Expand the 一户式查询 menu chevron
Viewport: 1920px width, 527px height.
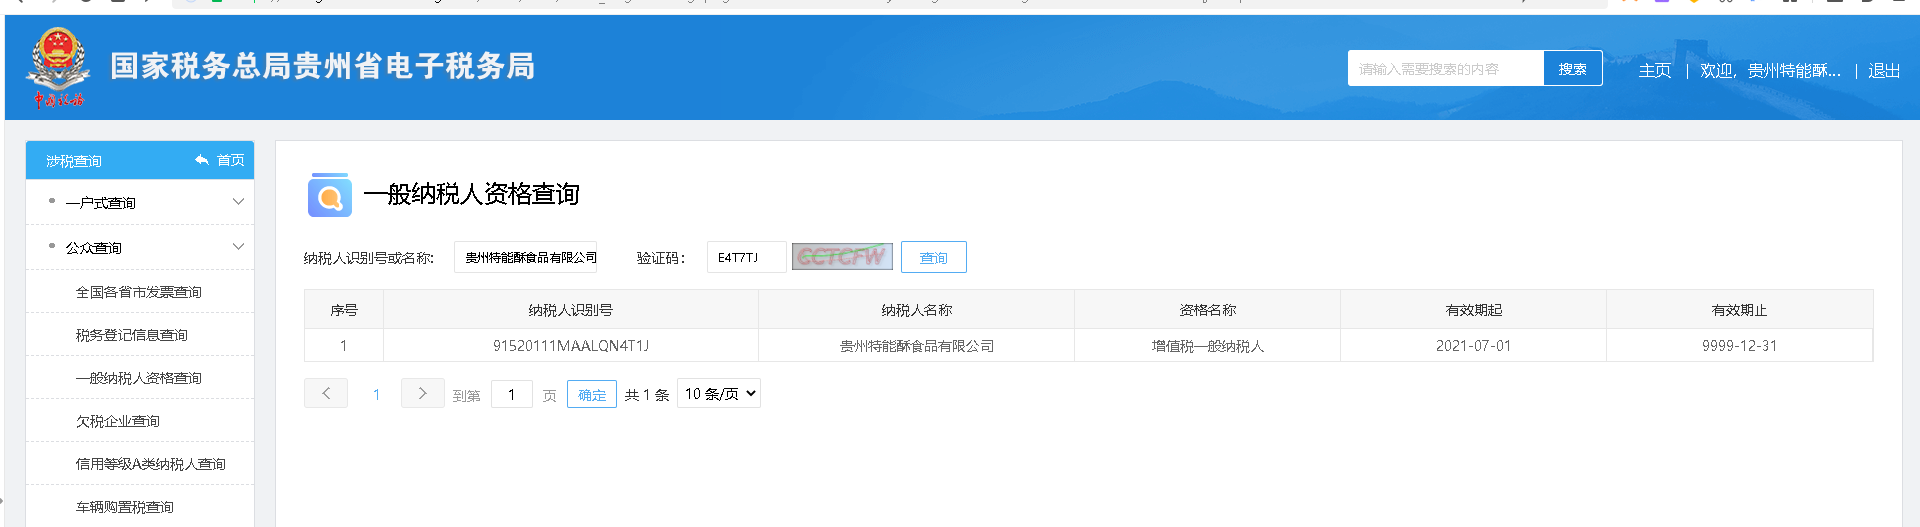(x=238, y=202)
